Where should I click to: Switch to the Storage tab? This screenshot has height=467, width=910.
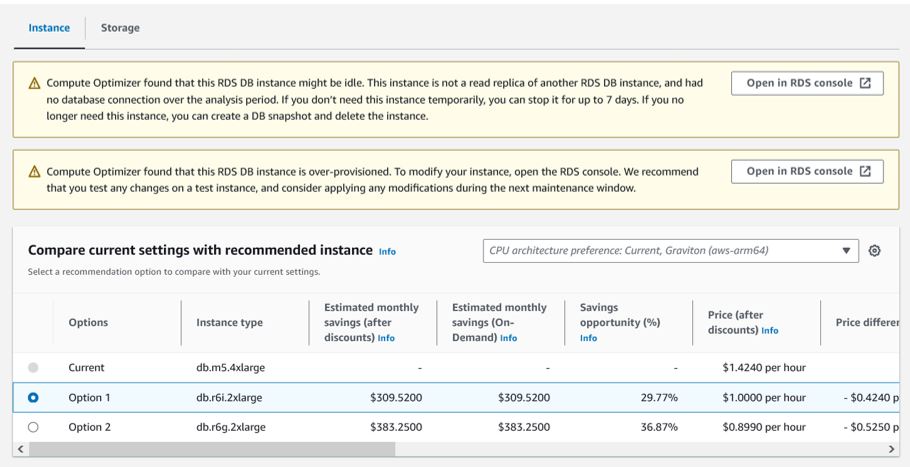click(x=120, y=28)
